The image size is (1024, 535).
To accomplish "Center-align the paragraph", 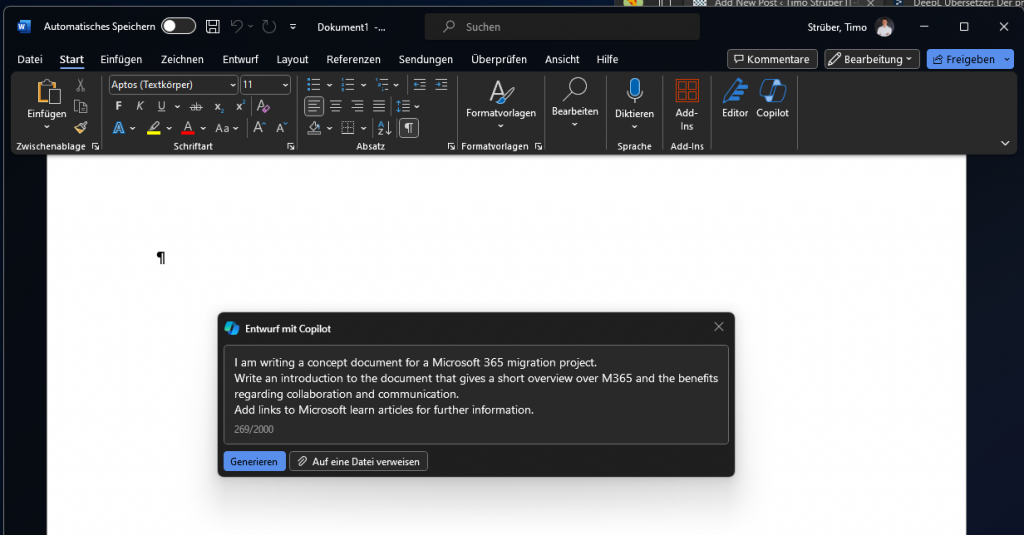I will pos(336,106).
